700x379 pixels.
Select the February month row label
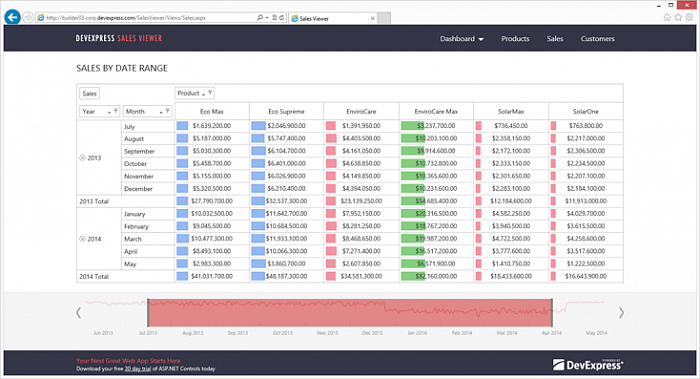point(136,226)
